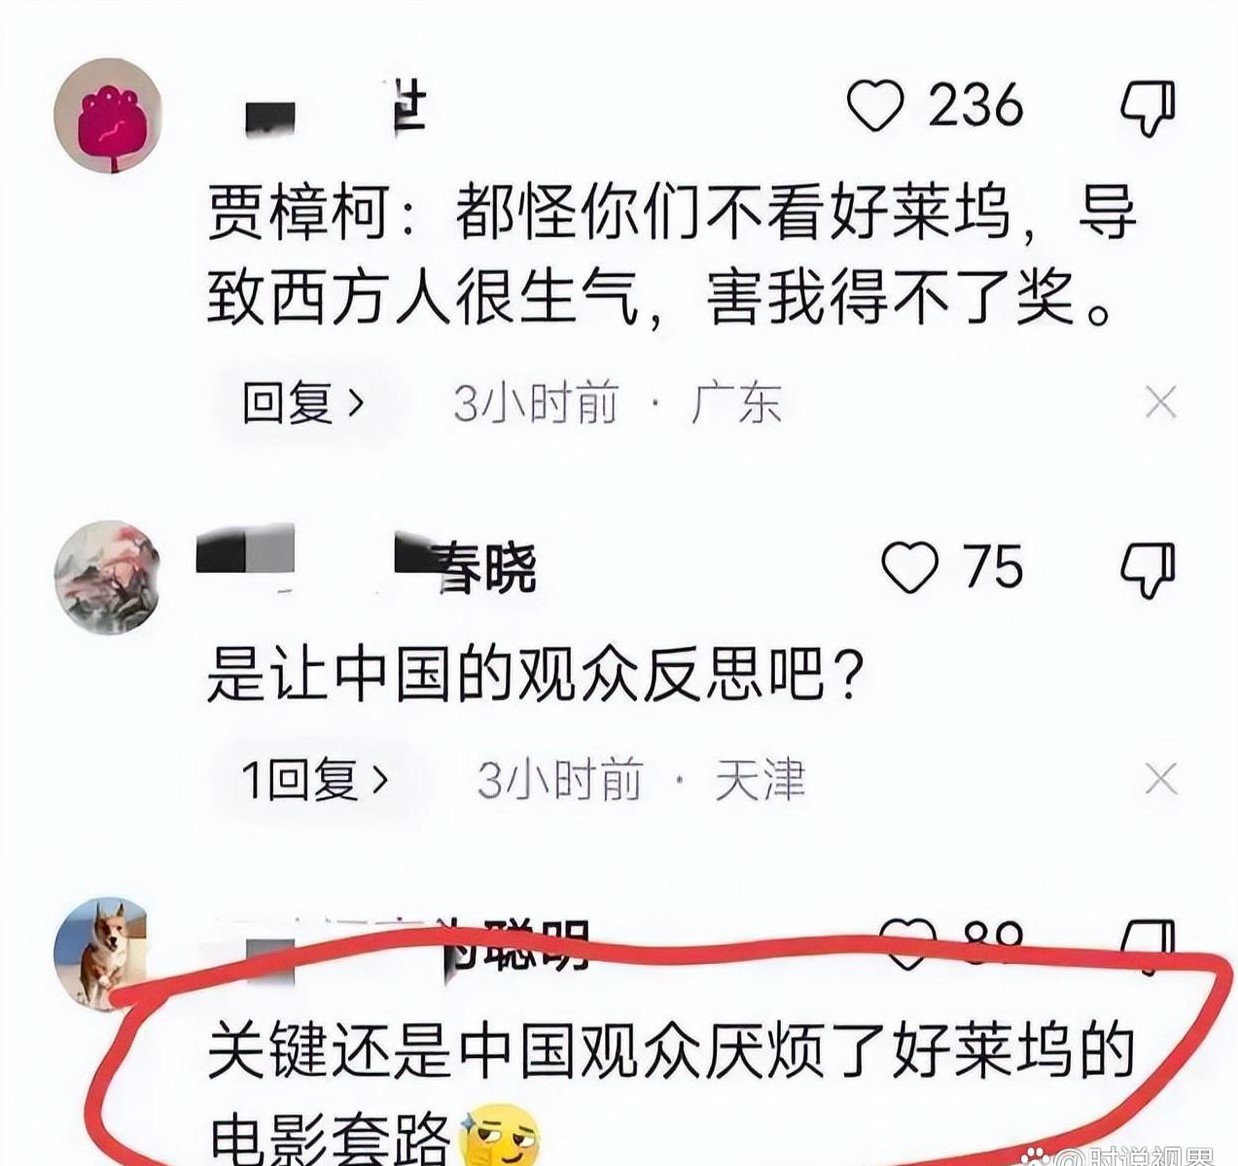Dislike the corgi-avatar user's comment
The image size is (1238, 1166).
coord(1147,946)
